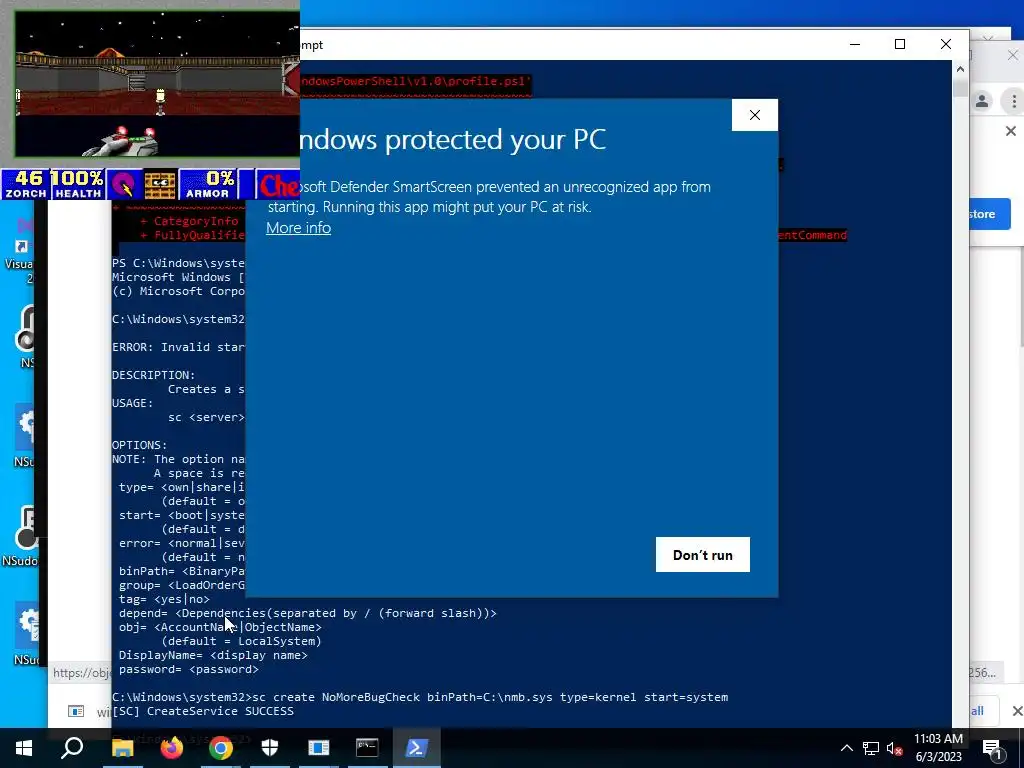Viewport: 1024px width, 768px height.
Task: Close the SmartScreen dialog
Action: click(x=755, y=115)
